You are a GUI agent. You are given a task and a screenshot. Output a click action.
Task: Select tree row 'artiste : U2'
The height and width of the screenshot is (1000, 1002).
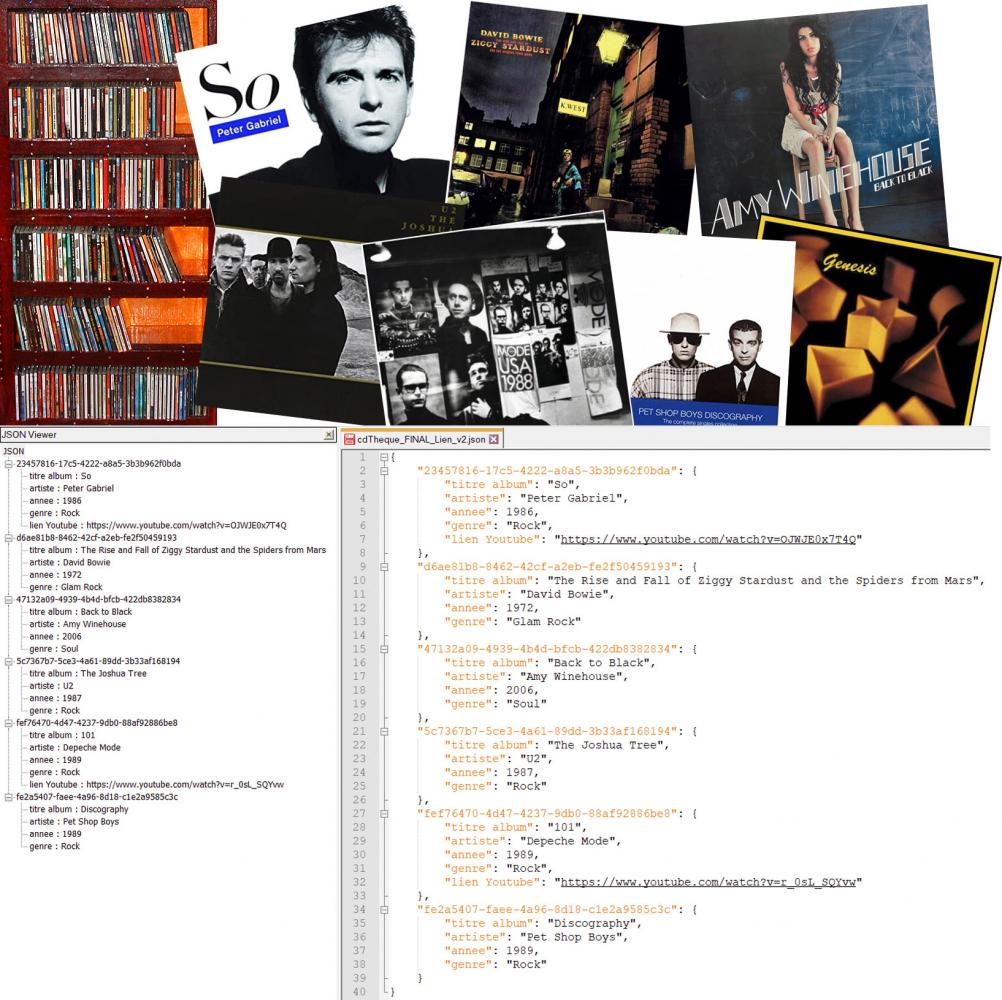51,686
